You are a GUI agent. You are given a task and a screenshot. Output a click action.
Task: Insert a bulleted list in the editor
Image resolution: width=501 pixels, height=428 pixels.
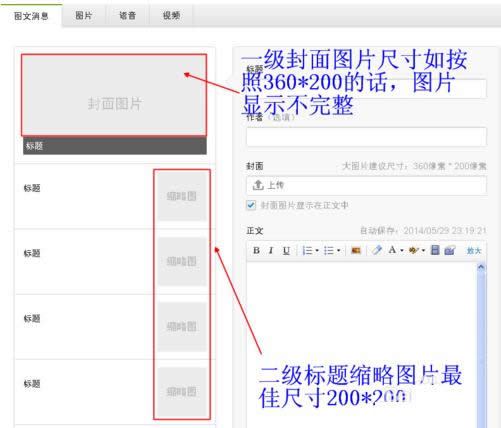(329, 250)
